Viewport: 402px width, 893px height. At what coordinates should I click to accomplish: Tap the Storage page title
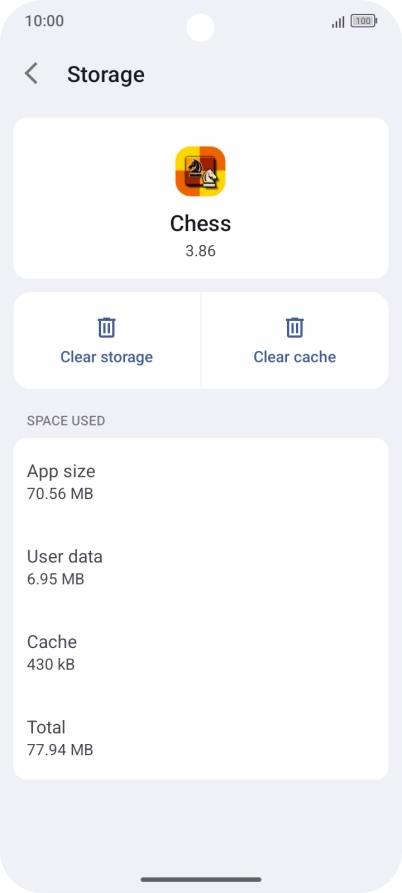pyautogui.click(x=106, y=75)
